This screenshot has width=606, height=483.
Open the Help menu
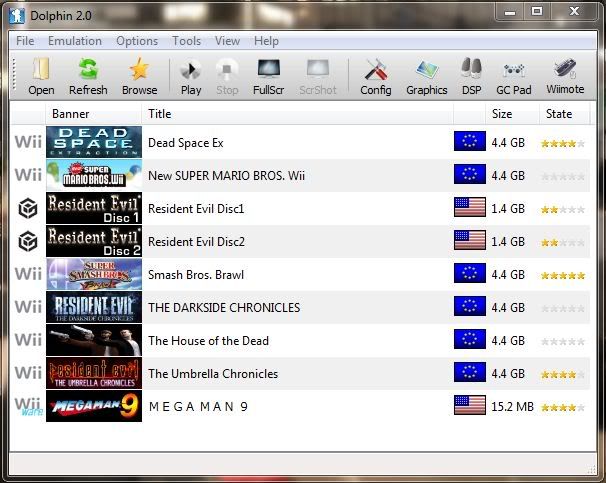(x=266, y=41)
